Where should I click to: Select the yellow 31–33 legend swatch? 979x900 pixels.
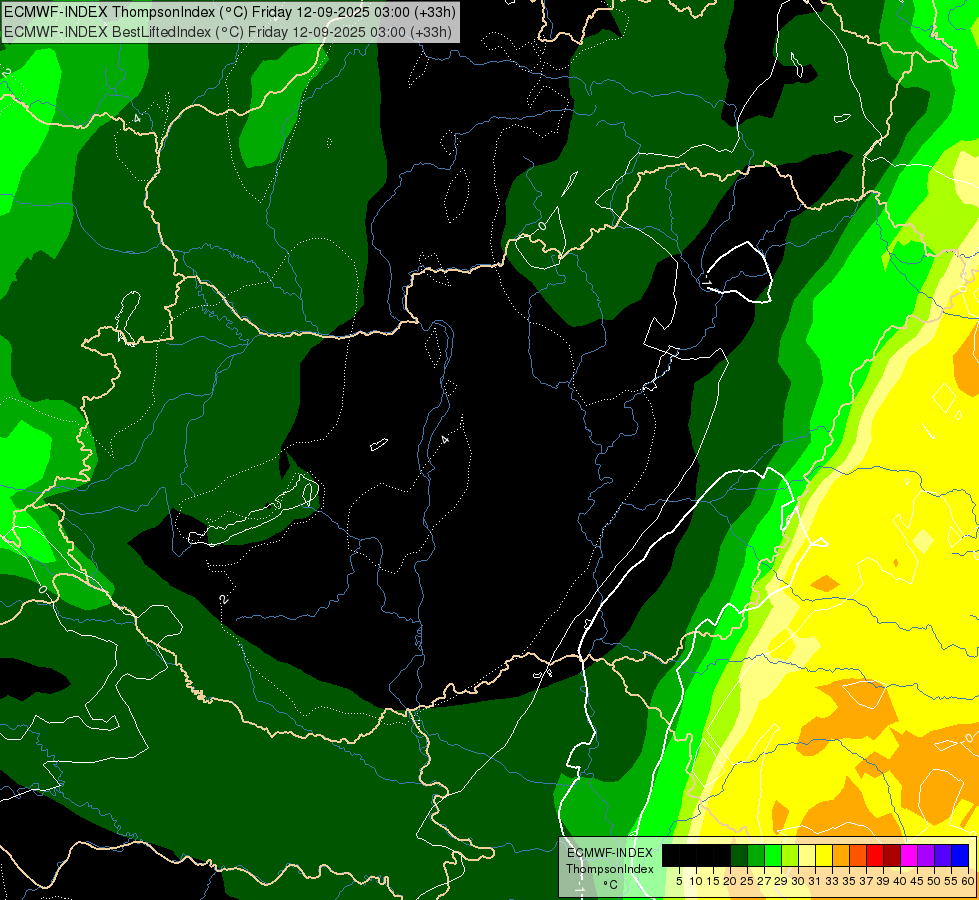pyautogui.click(x=824, y=855)
